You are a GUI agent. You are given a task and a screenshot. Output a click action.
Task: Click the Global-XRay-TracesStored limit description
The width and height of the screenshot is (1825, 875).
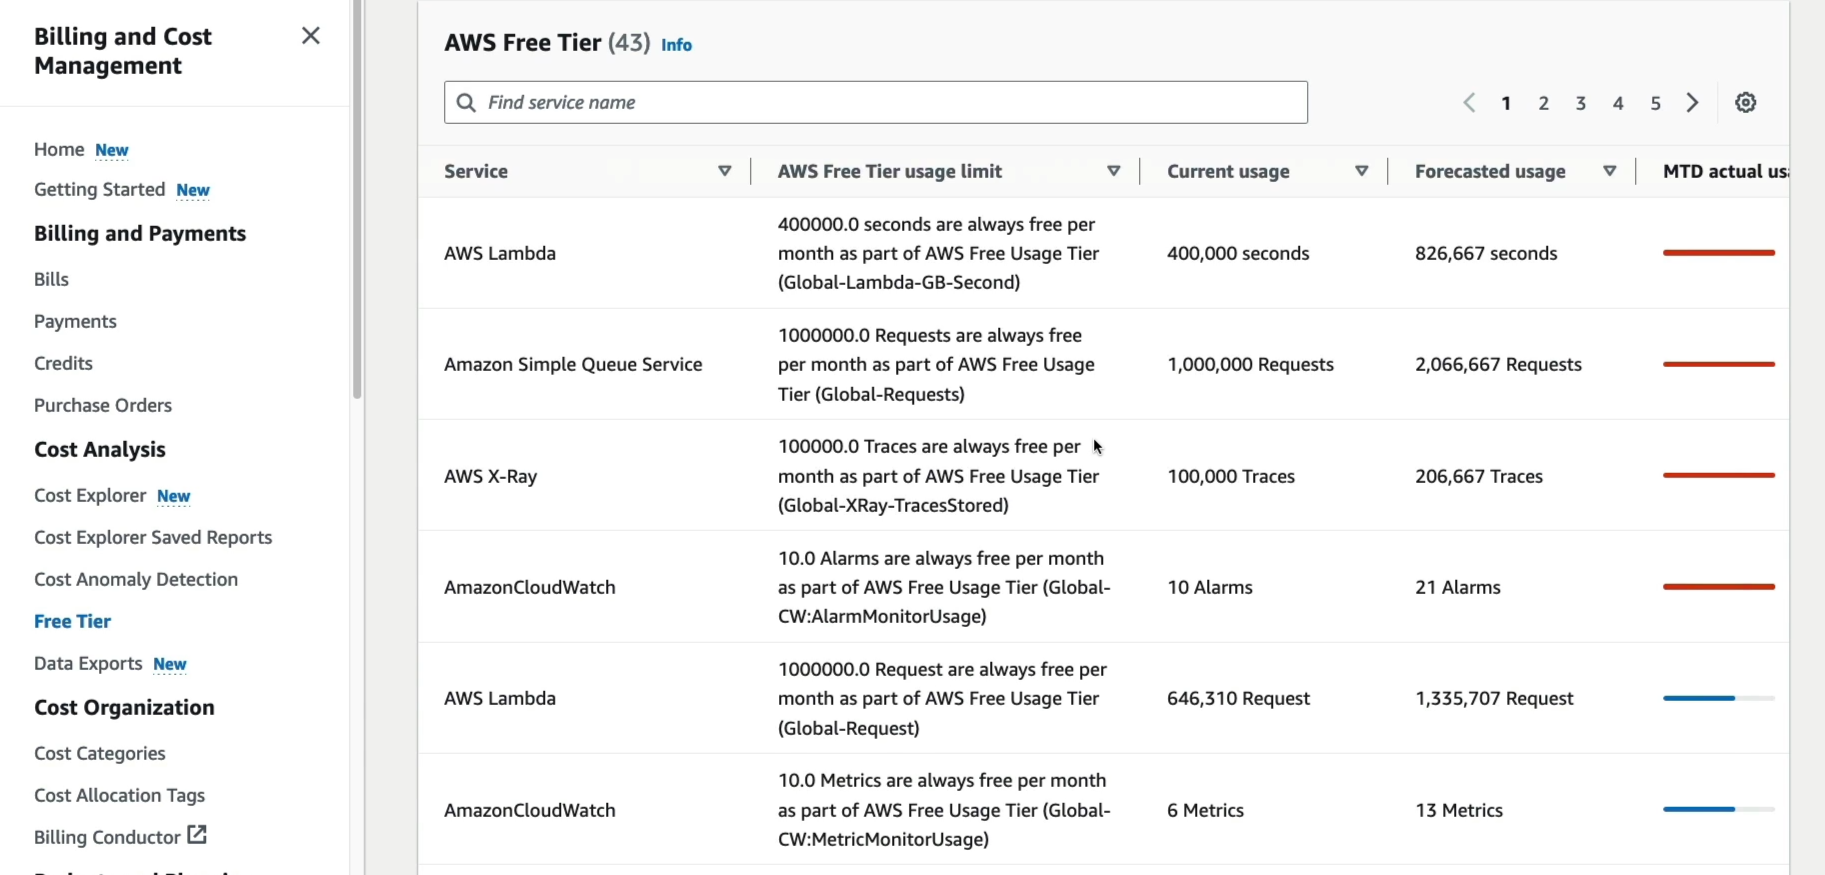pos(938,476)
